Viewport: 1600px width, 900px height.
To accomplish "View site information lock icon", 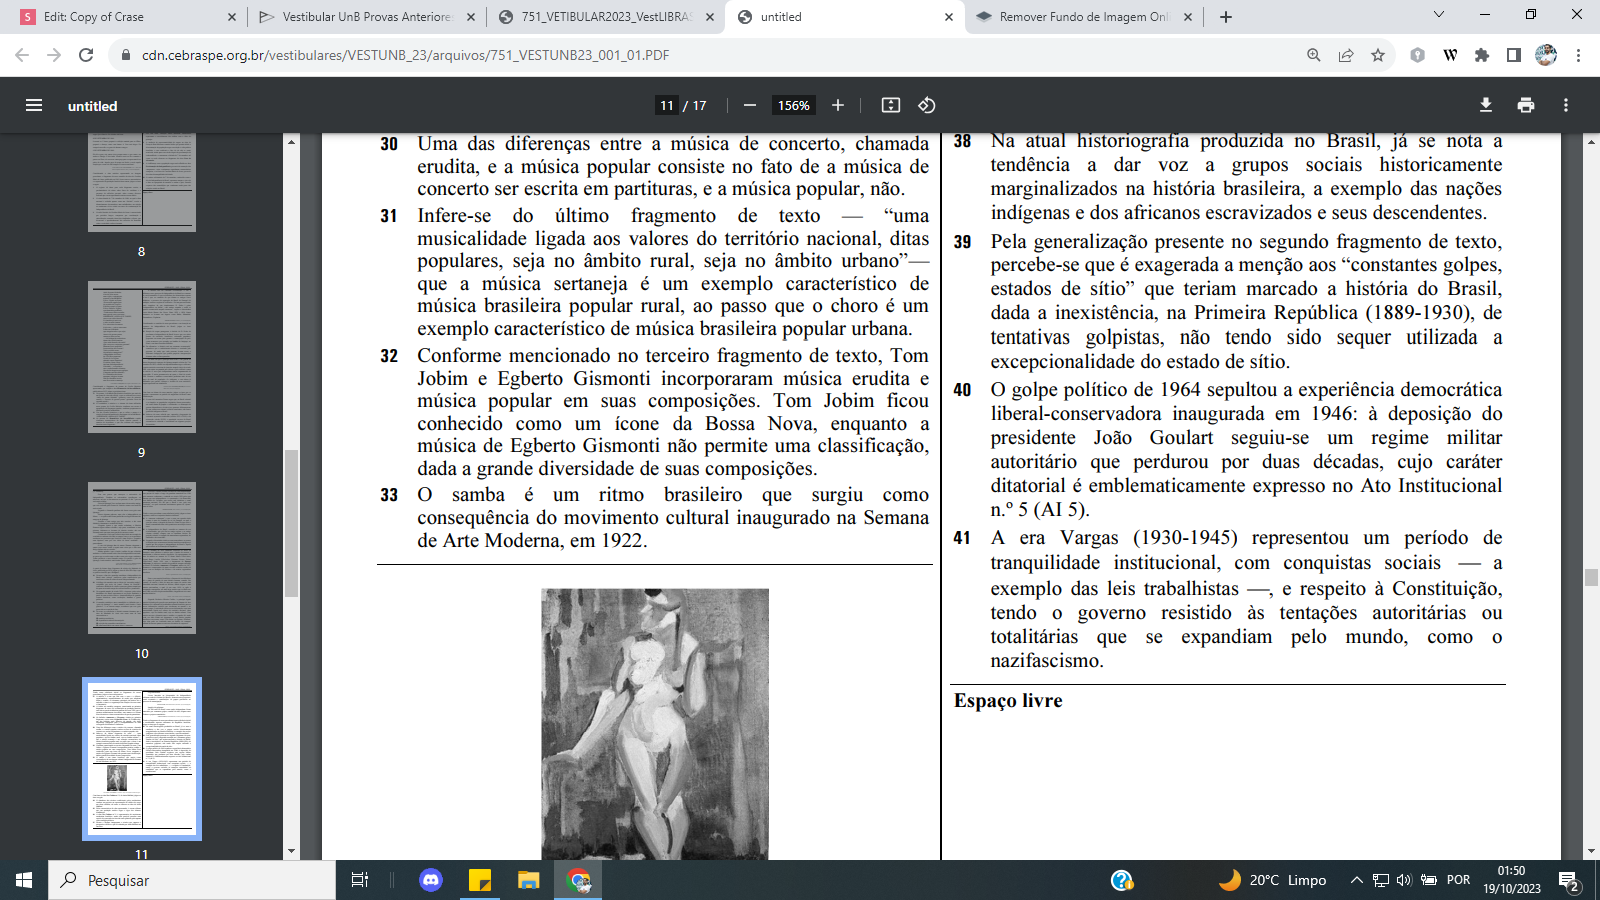I will tap(126, 55).
